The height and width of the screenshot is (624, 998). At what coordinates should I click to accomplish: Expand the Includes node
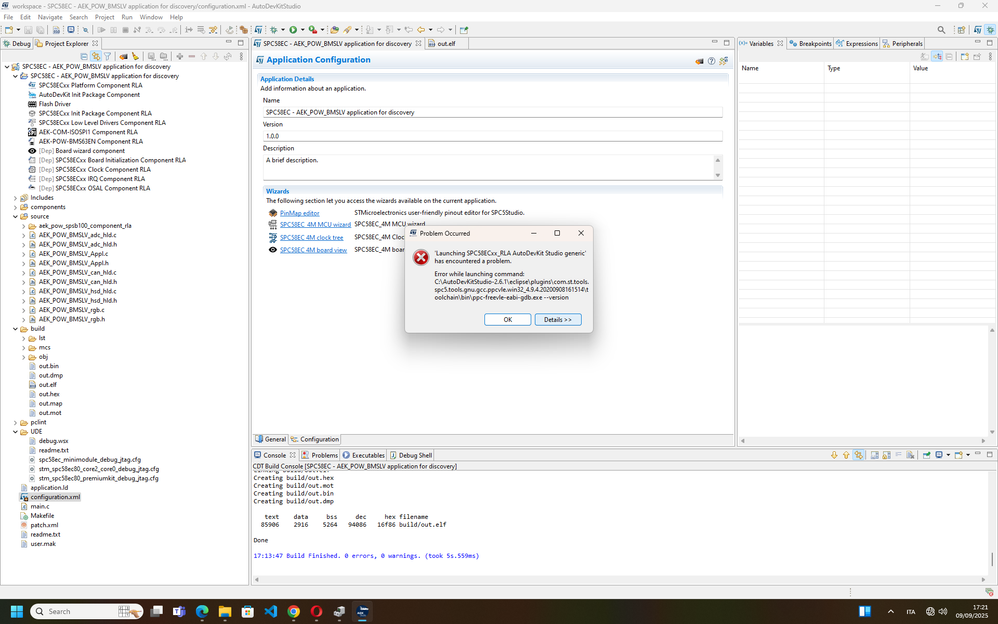click(x=16, y=198)
